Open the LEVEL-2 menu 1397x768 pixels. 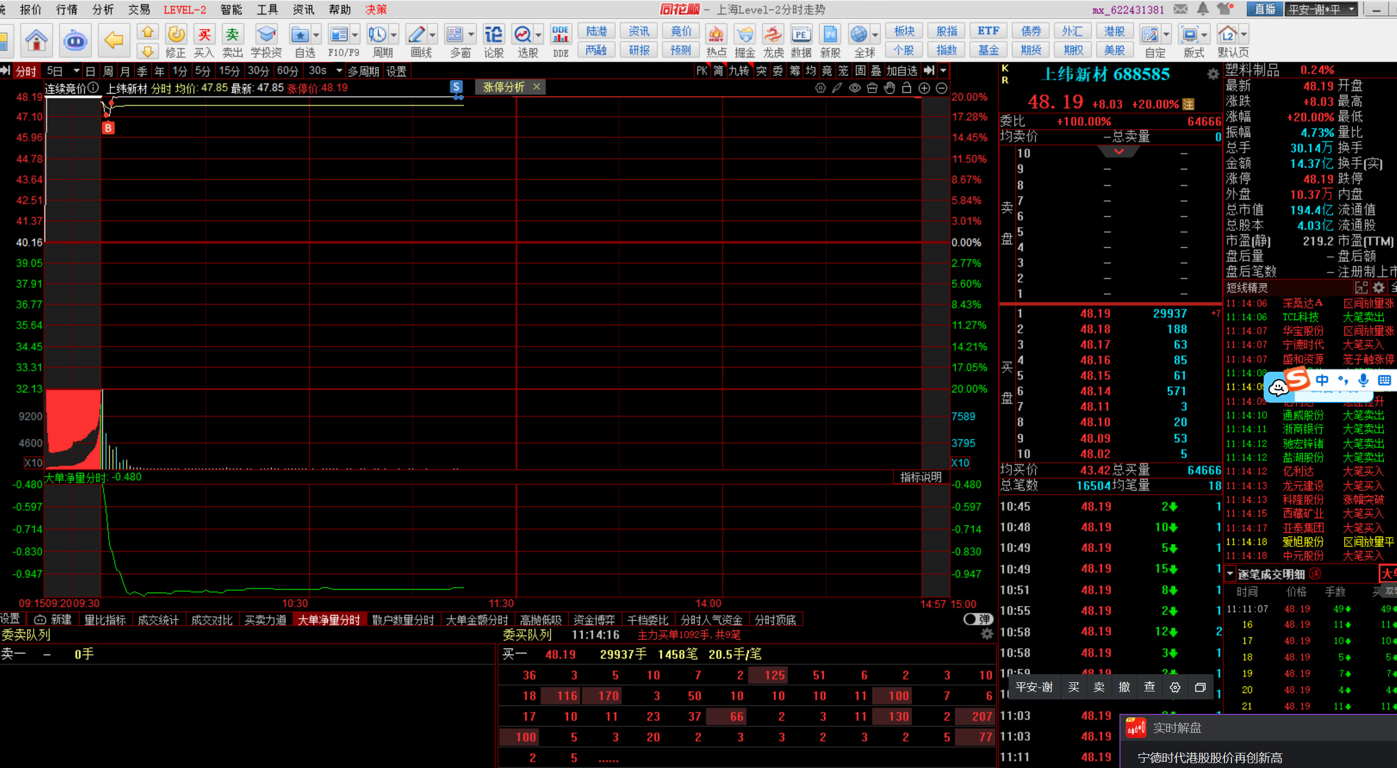[x=185, y=9]
